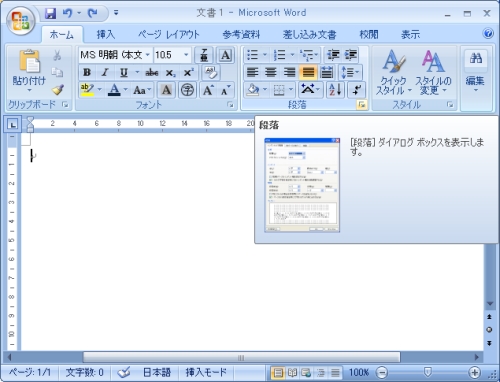
Task: Customize Quick Access Toolbar dropdown
Action: pyautogui.click(x=116, y=13)
